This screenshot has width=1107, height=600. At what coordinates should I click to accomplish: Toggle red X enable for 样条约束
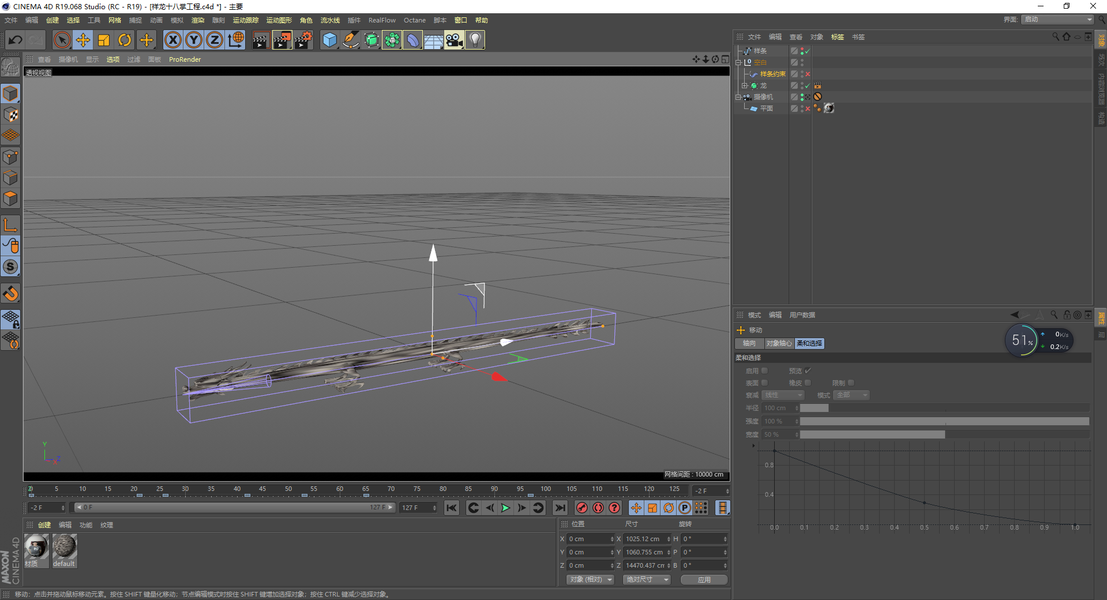pyautogui.click(x=808, y=74)
